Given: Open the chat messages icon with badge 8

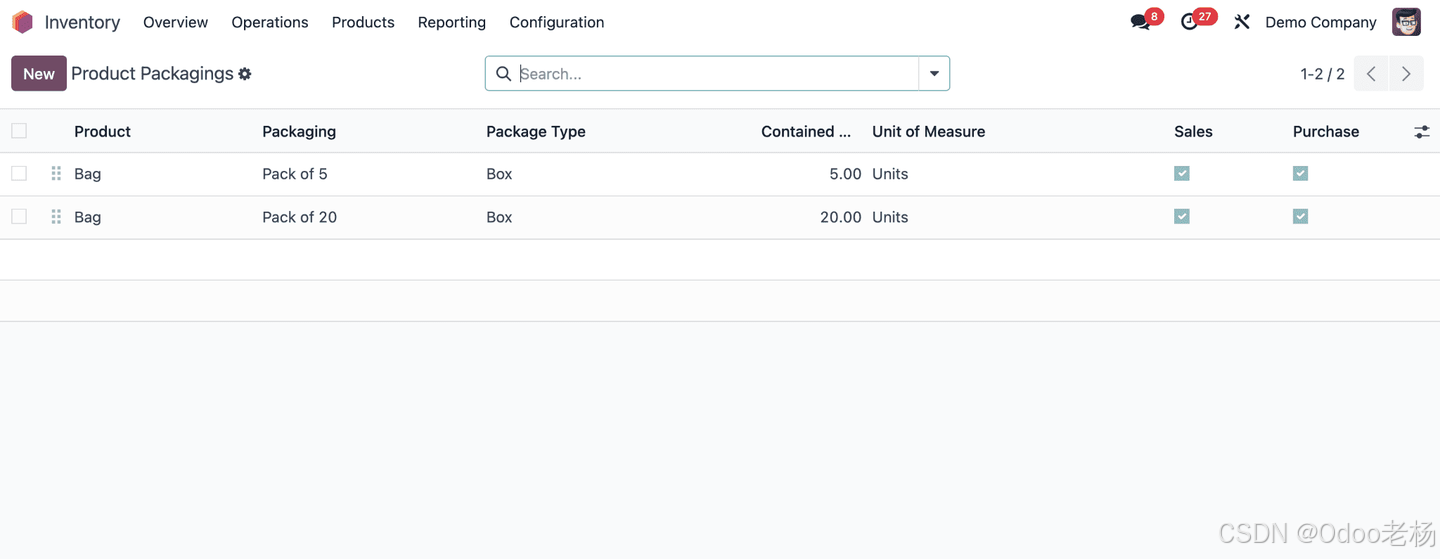Looking at the screenshot, I should point(1140,22).
